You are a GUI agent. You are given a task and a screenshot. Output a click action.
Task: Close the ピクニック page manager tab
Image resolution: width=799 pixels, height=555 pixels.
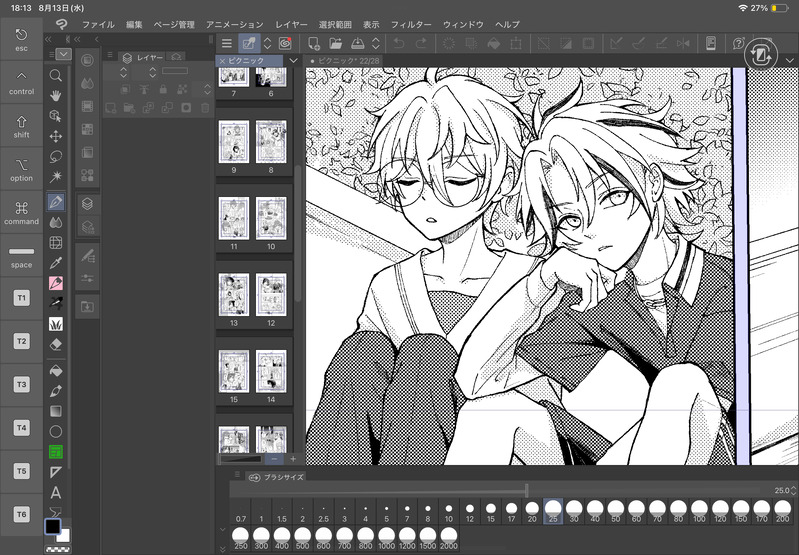click(x=222, y=61)
